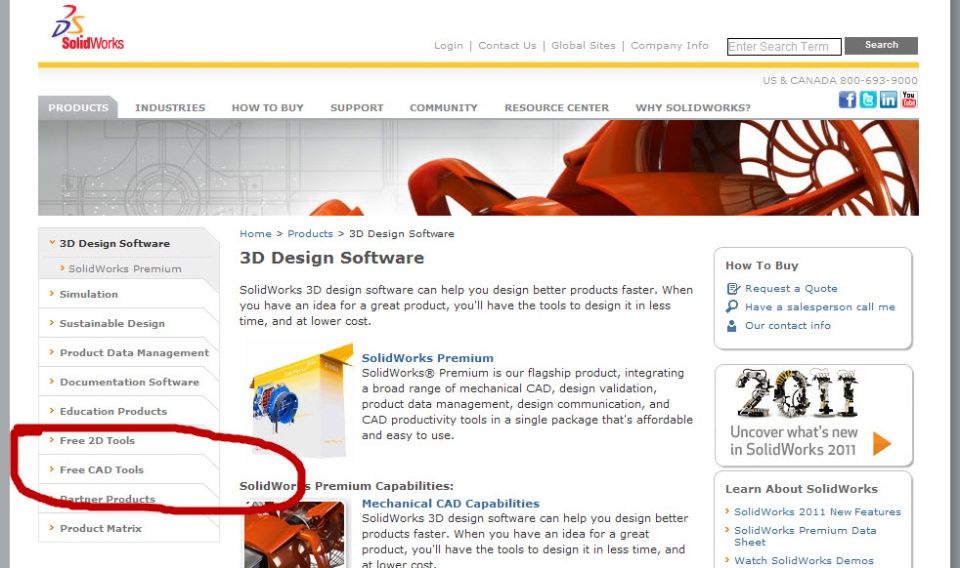Select Product Matrix in sidebar
The image size is (960, 568).
100,529
